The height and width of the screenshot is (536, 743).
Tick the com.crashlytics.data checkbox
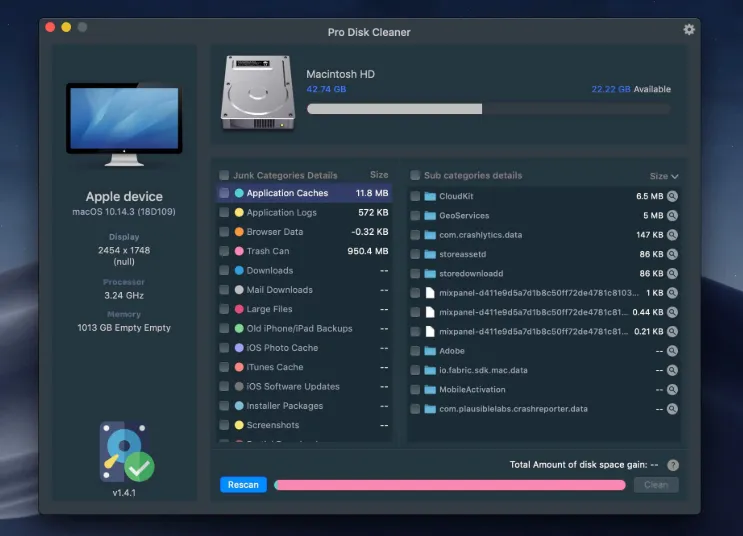pos(415,235)
